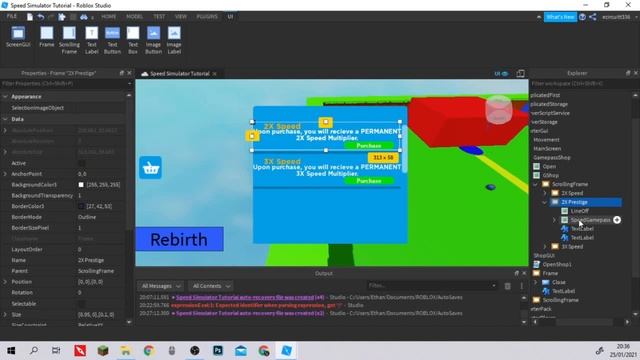This screenshot has height=360, width=640.
Task: Insert a Scrolling Frame element
Action: pyautogui.click(x=69, y=40)
